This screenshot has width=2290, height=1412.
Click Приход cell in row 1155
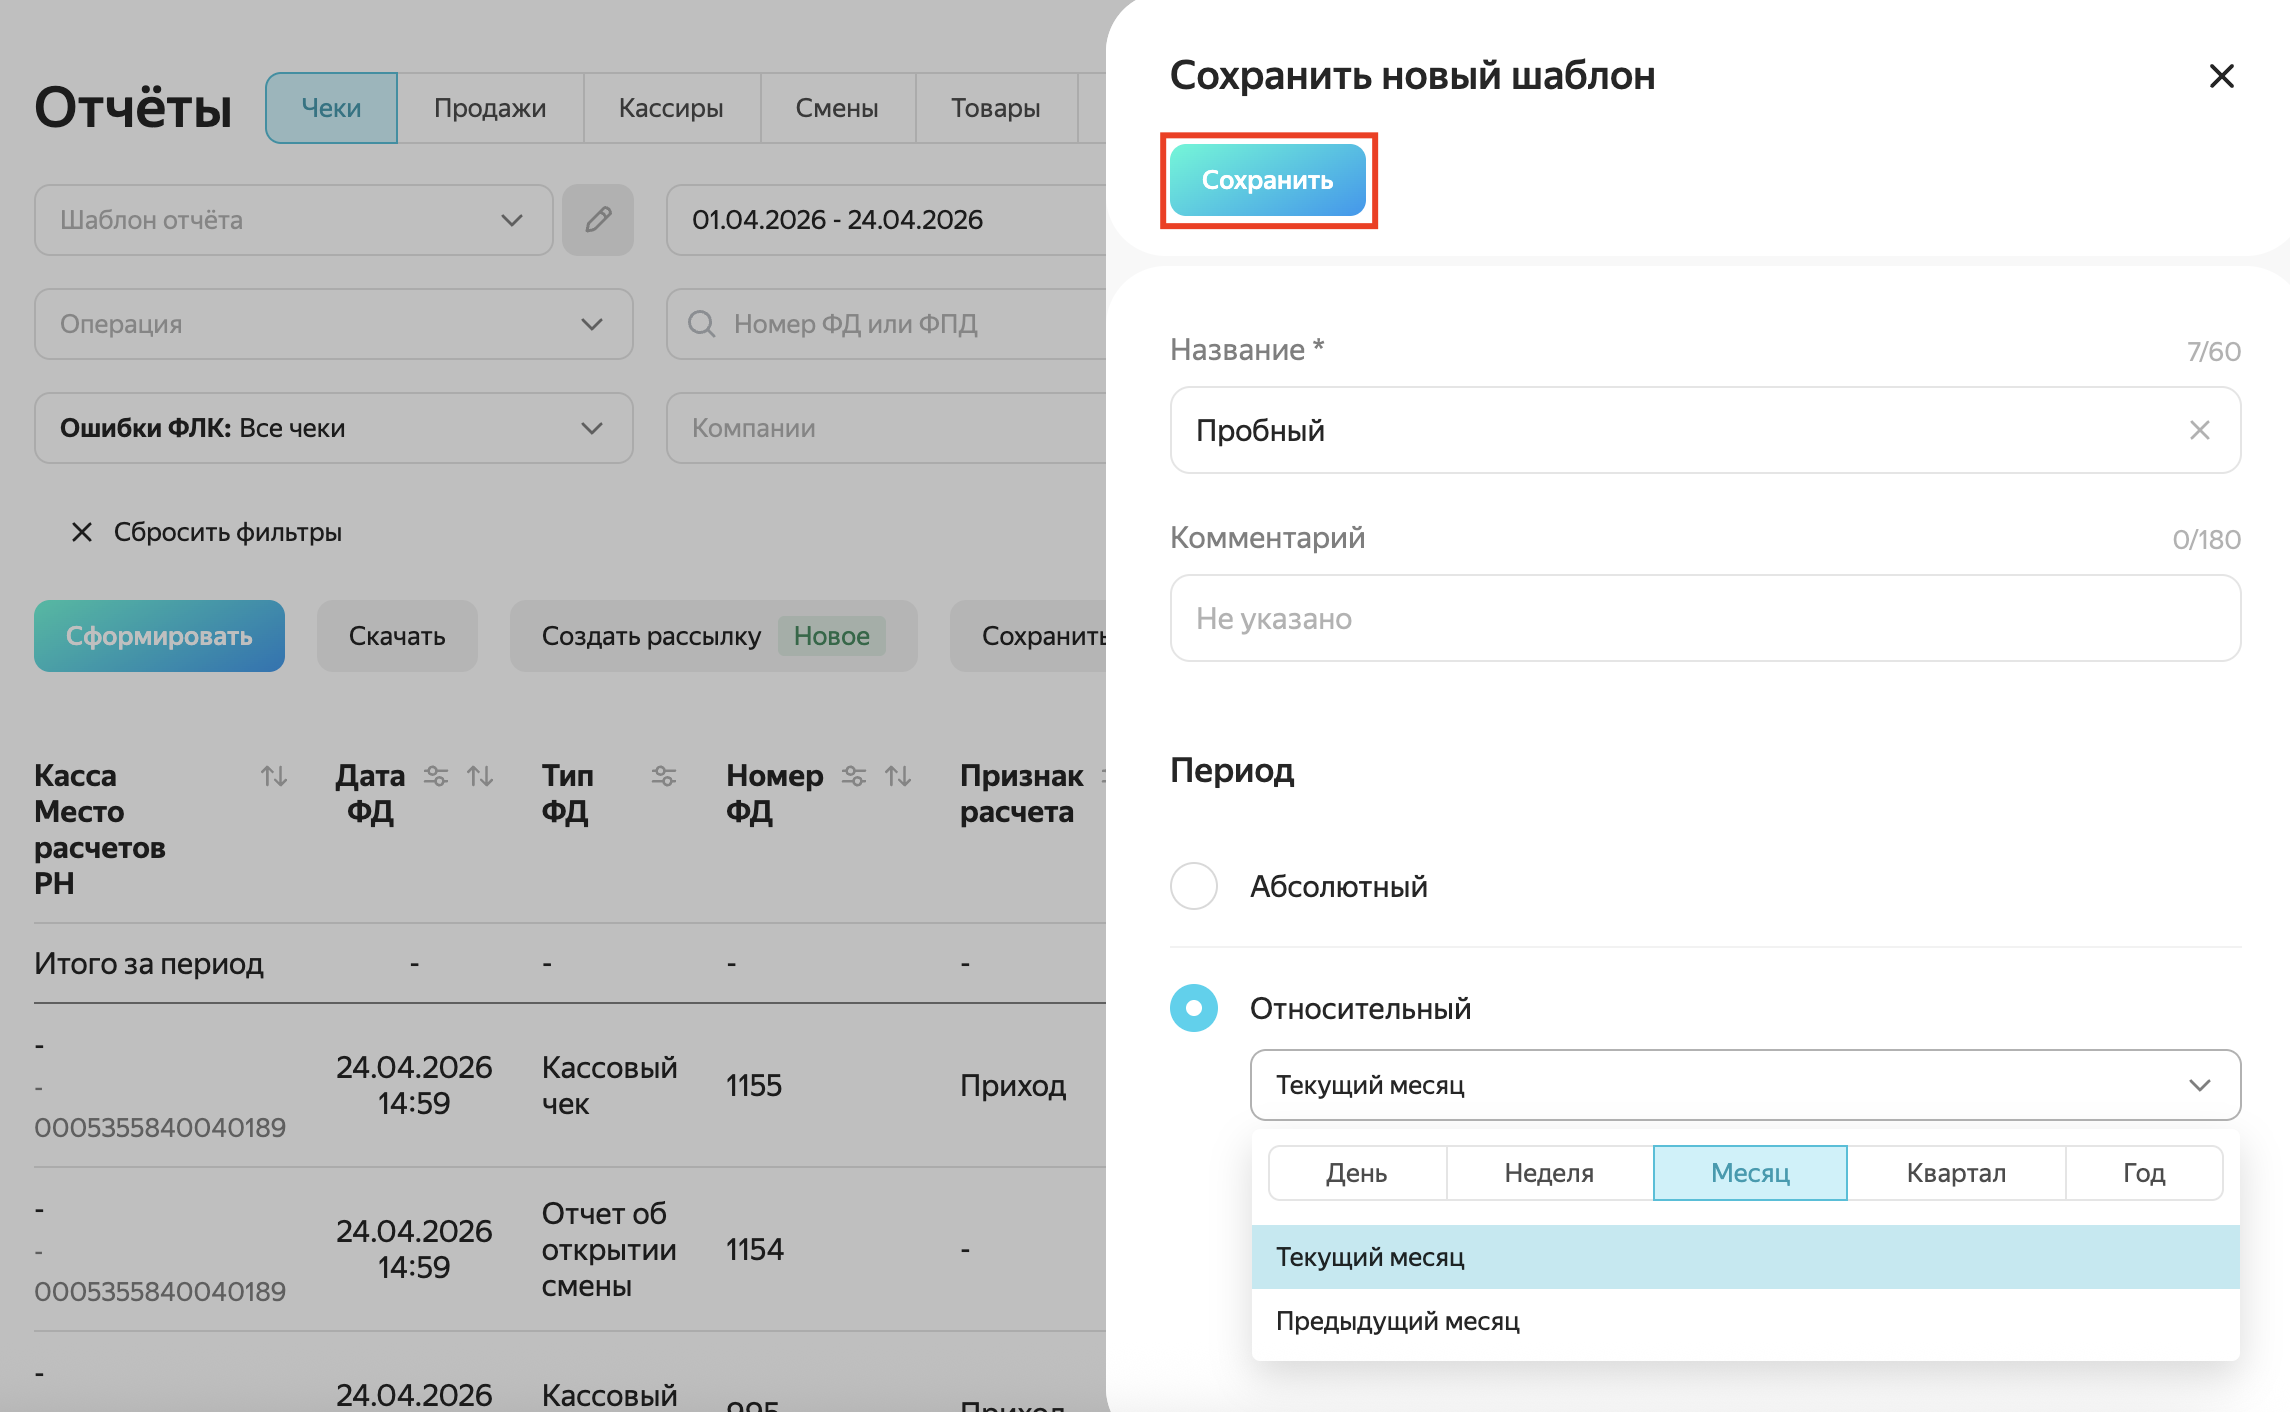tap(1013, 1086)
